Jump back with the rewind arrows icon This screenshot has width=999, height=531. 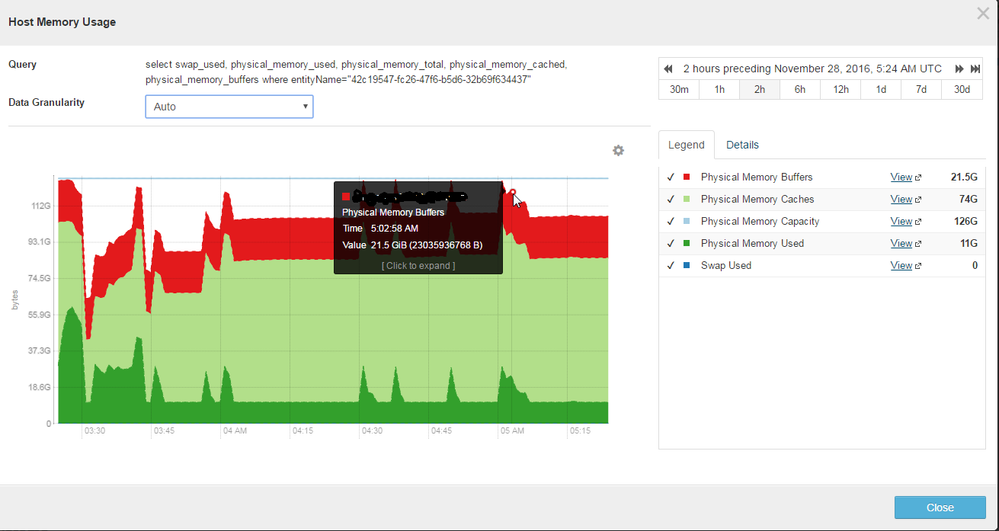click(668, 69)
